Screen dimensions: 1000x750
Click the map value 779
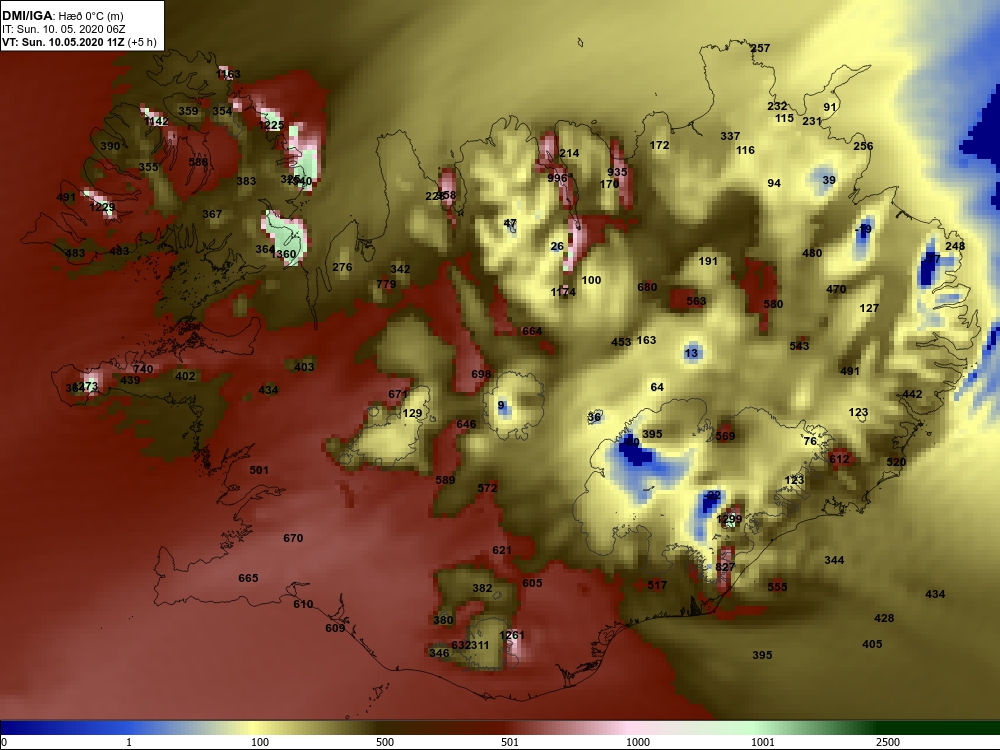pyautogui.click(x=386, y=284)
